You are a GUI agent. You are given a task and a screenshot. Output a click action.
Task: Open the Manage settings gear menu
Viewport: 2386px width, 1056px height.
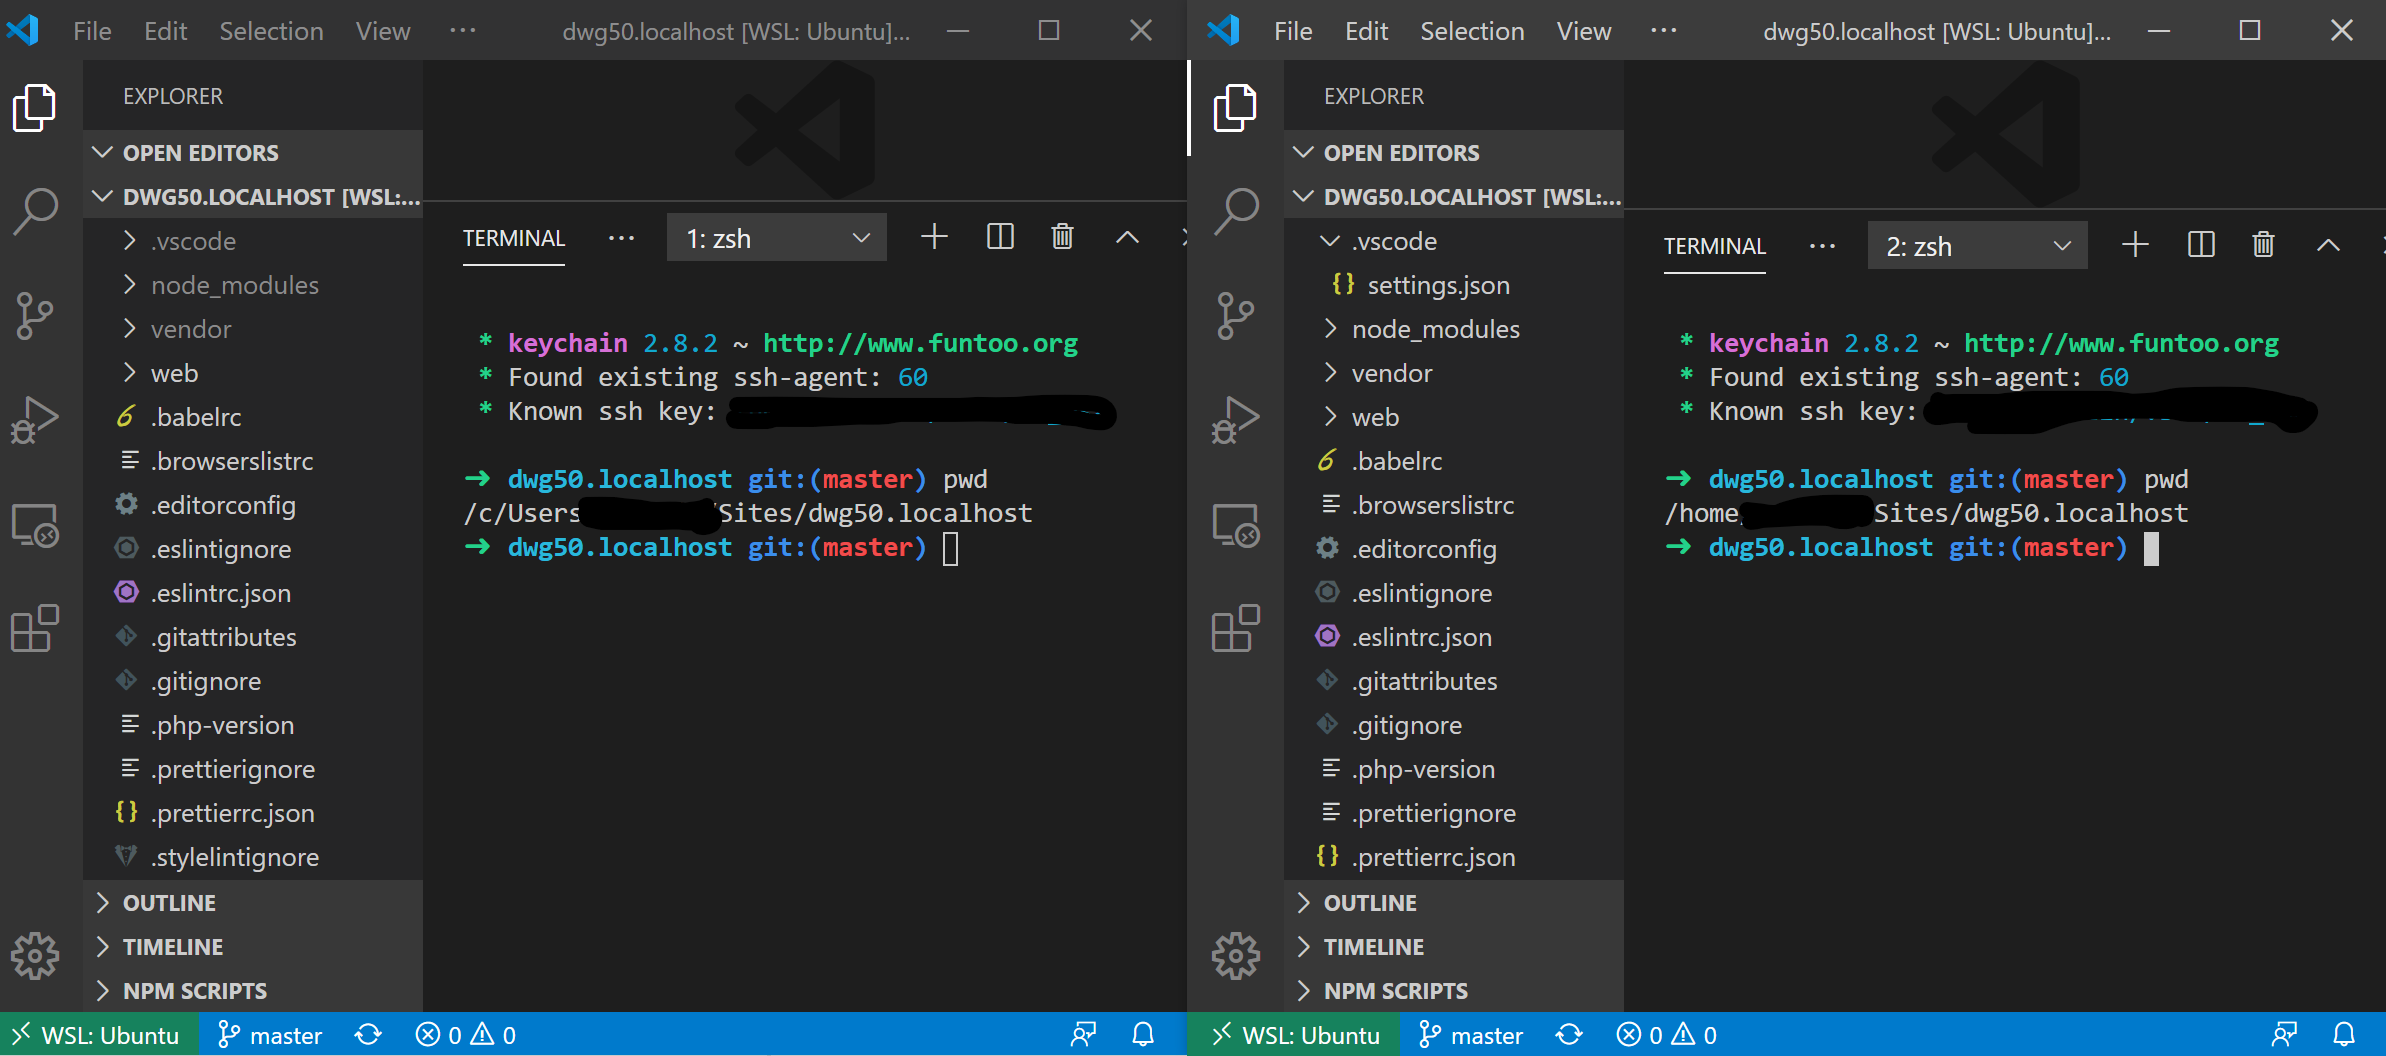click(x=36, y=955)
